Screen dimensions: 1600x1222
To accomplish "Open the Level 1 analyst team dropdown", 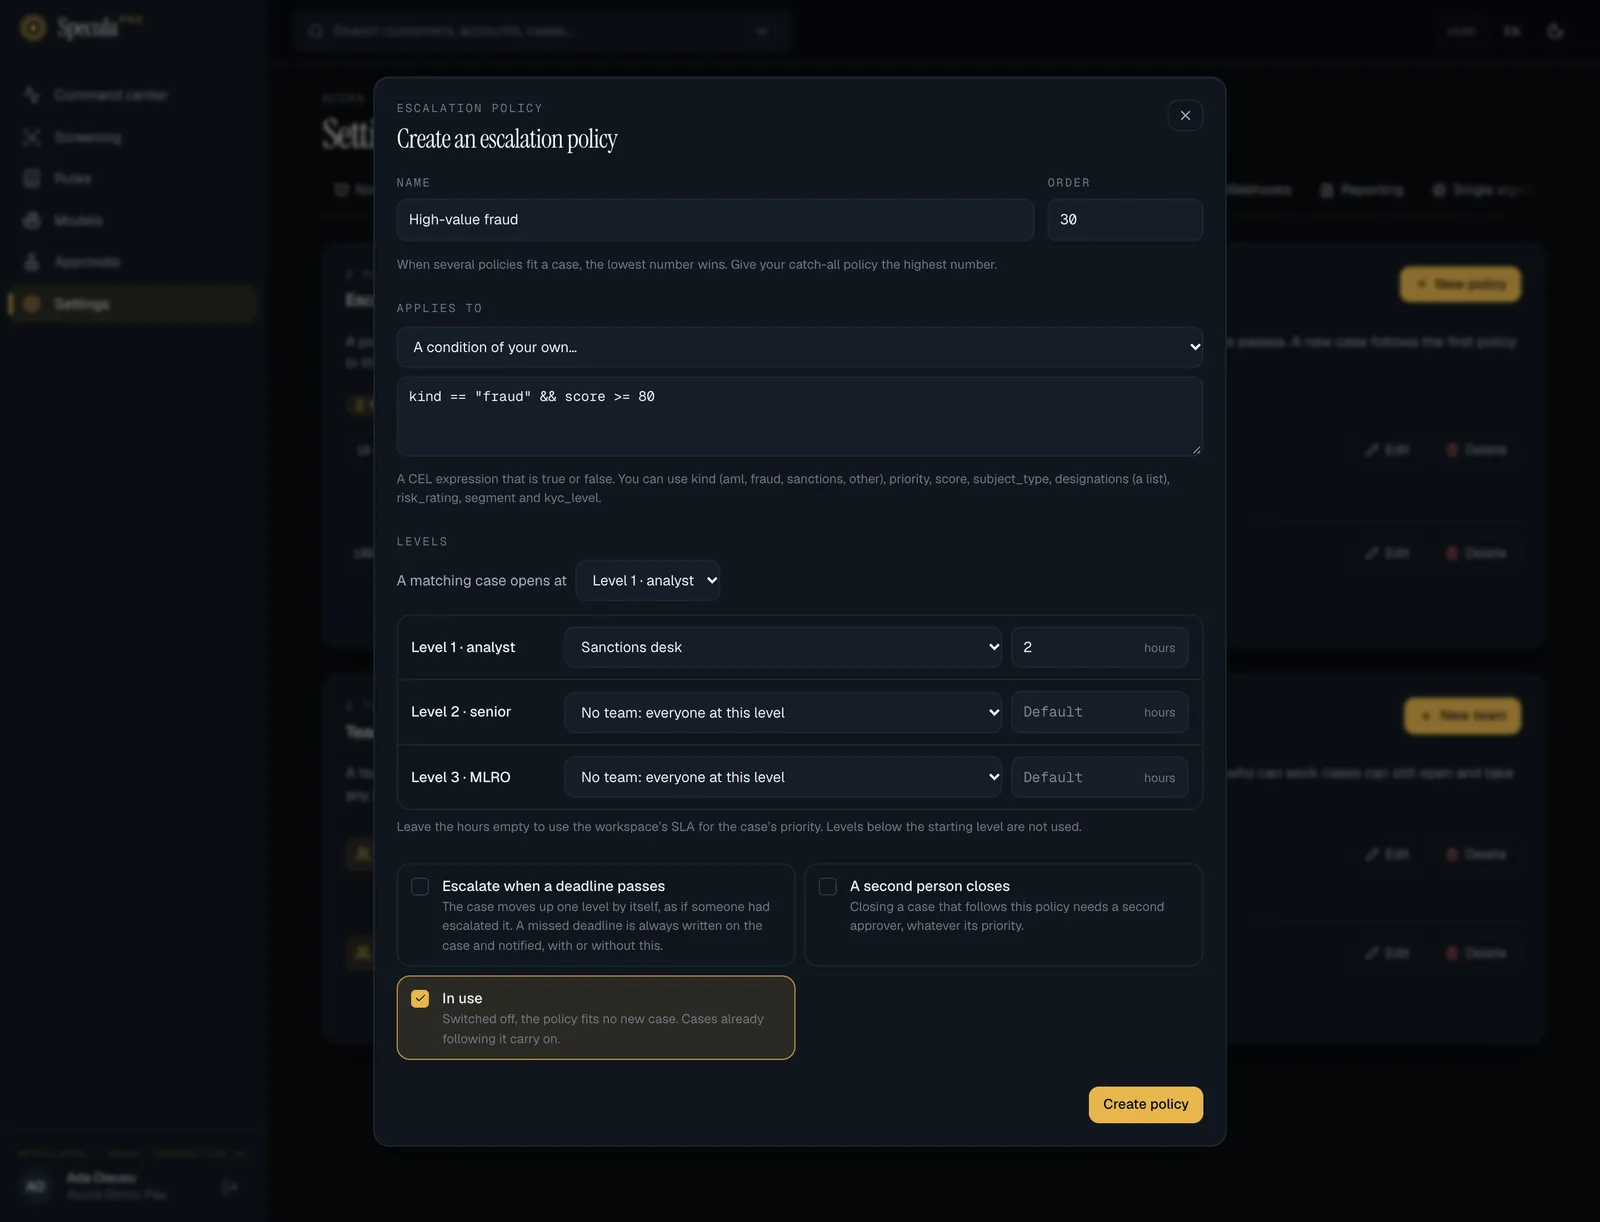I will click(x=783, y=647).
